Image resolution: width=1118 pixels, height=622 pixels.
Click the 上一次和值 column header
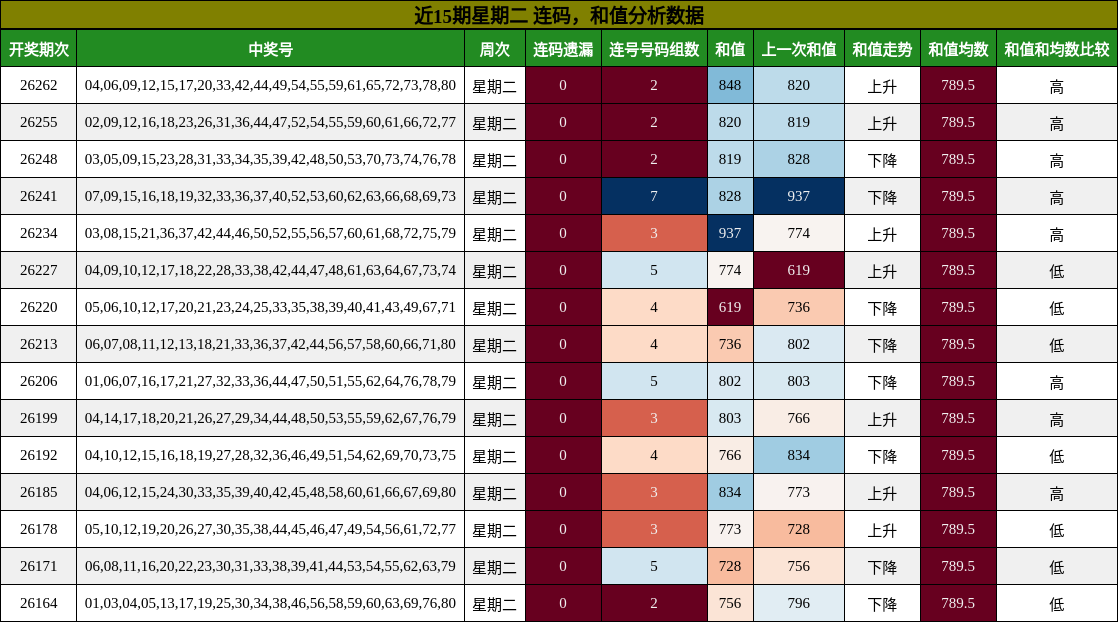799,49
